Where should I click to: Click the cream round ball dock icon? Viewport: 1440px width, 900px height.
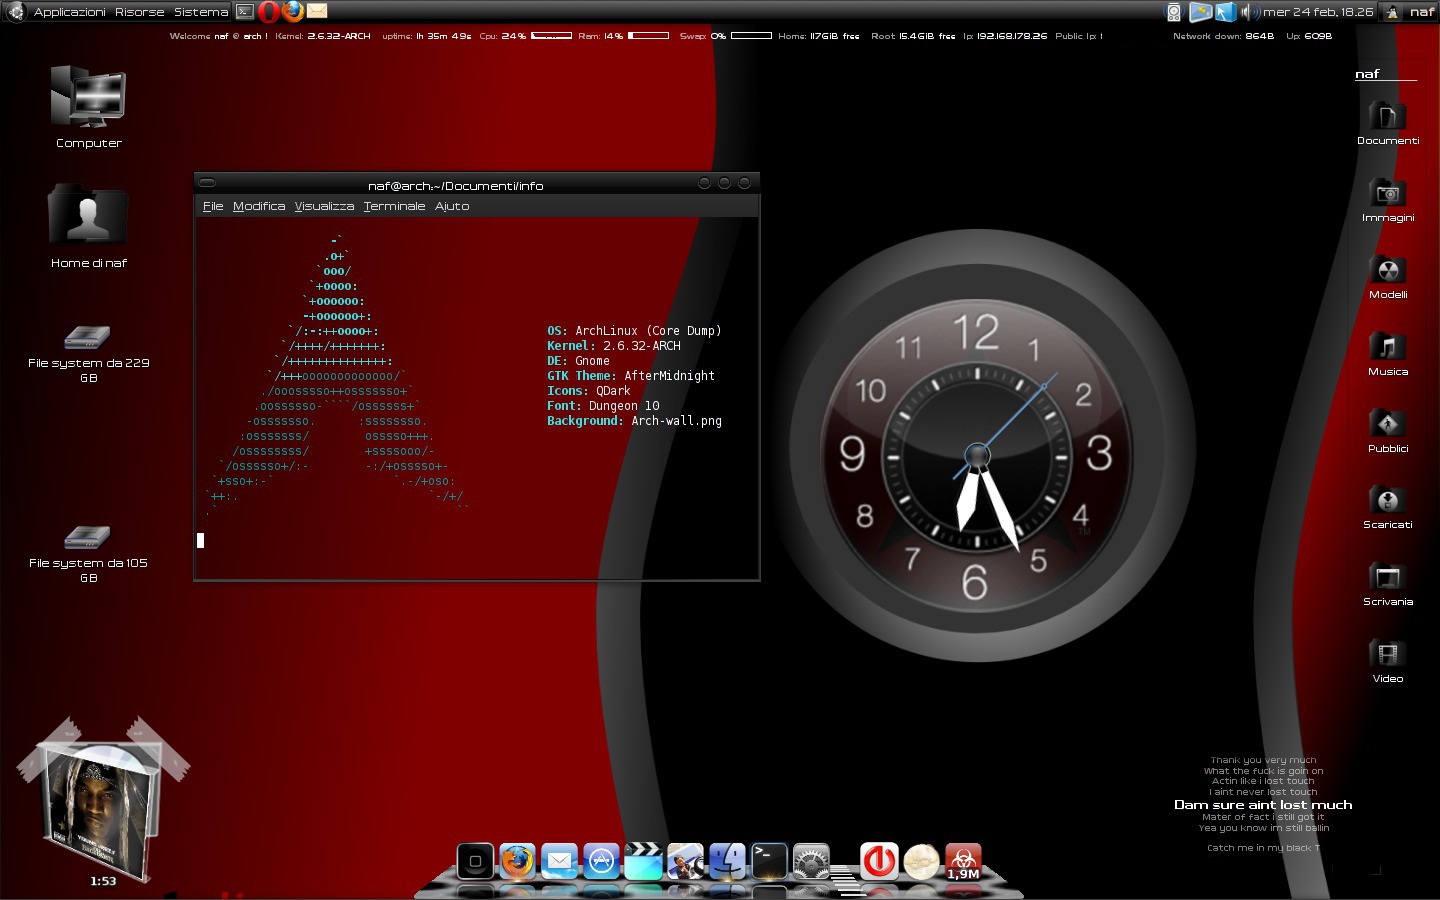pyautogui.click(x=921, y=861)
